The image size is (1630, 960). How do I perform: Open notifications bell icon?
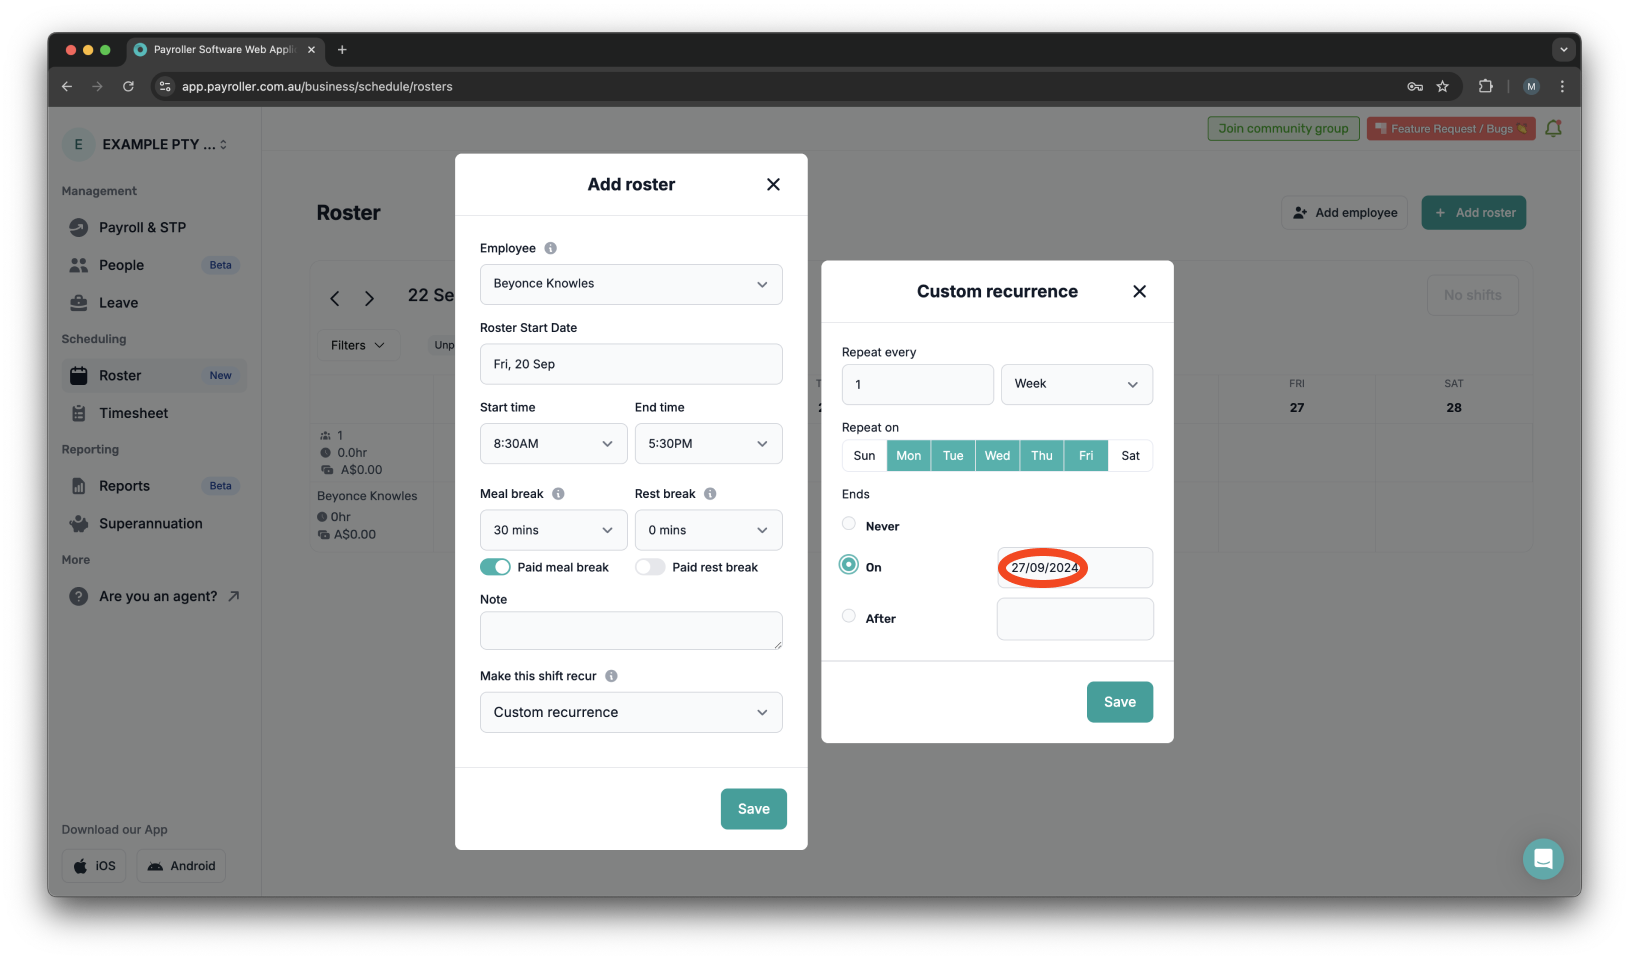(x=1553, y=128)
